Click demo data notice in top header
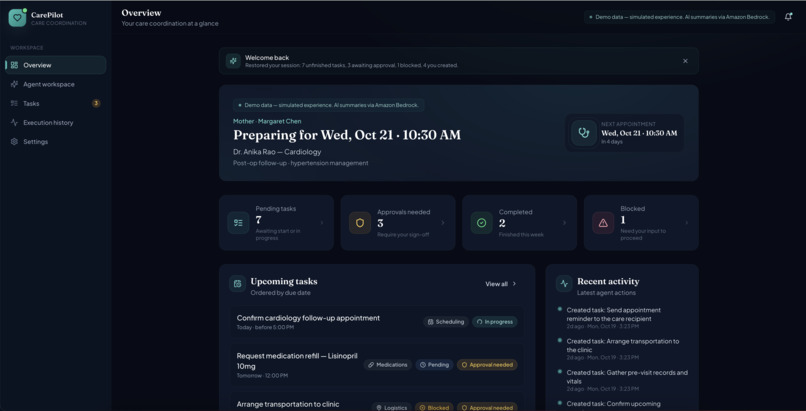The width and height of the screenshot is (806, 411). [680, 17]
